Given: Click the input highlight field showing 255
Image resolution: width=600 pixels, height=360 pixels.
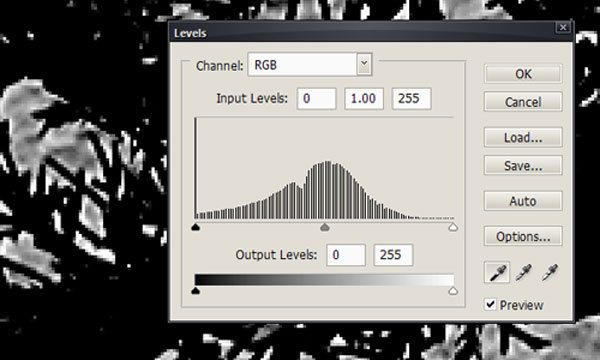Looking at the screenshot, I should (411, 99).
